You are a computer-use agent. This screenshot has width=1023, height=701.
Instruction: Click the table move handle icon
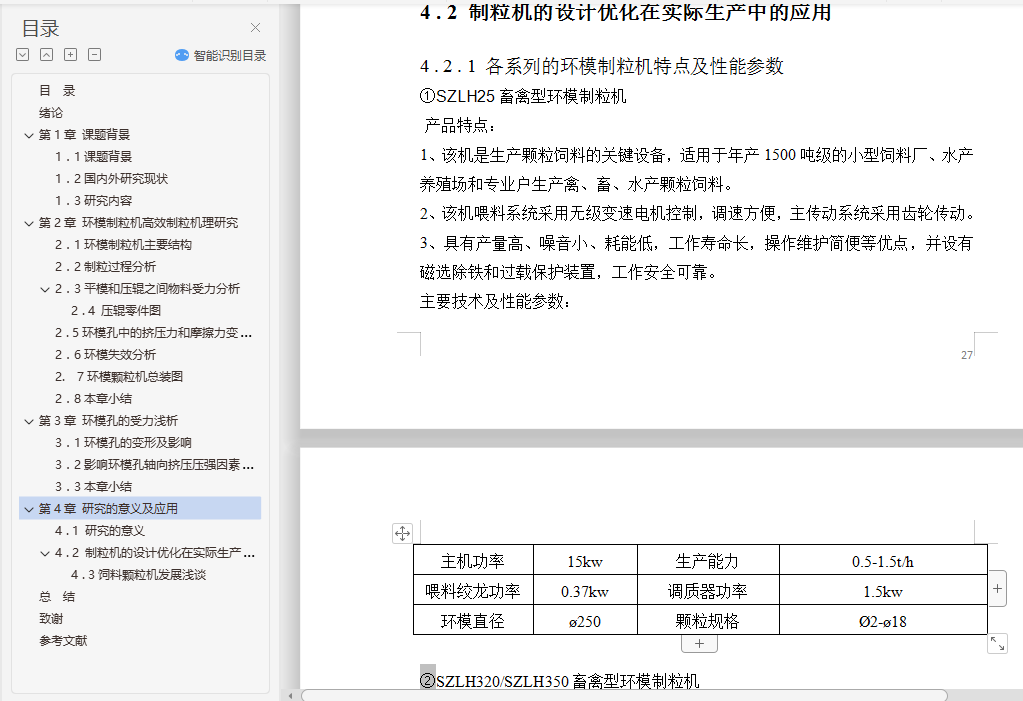403,533
